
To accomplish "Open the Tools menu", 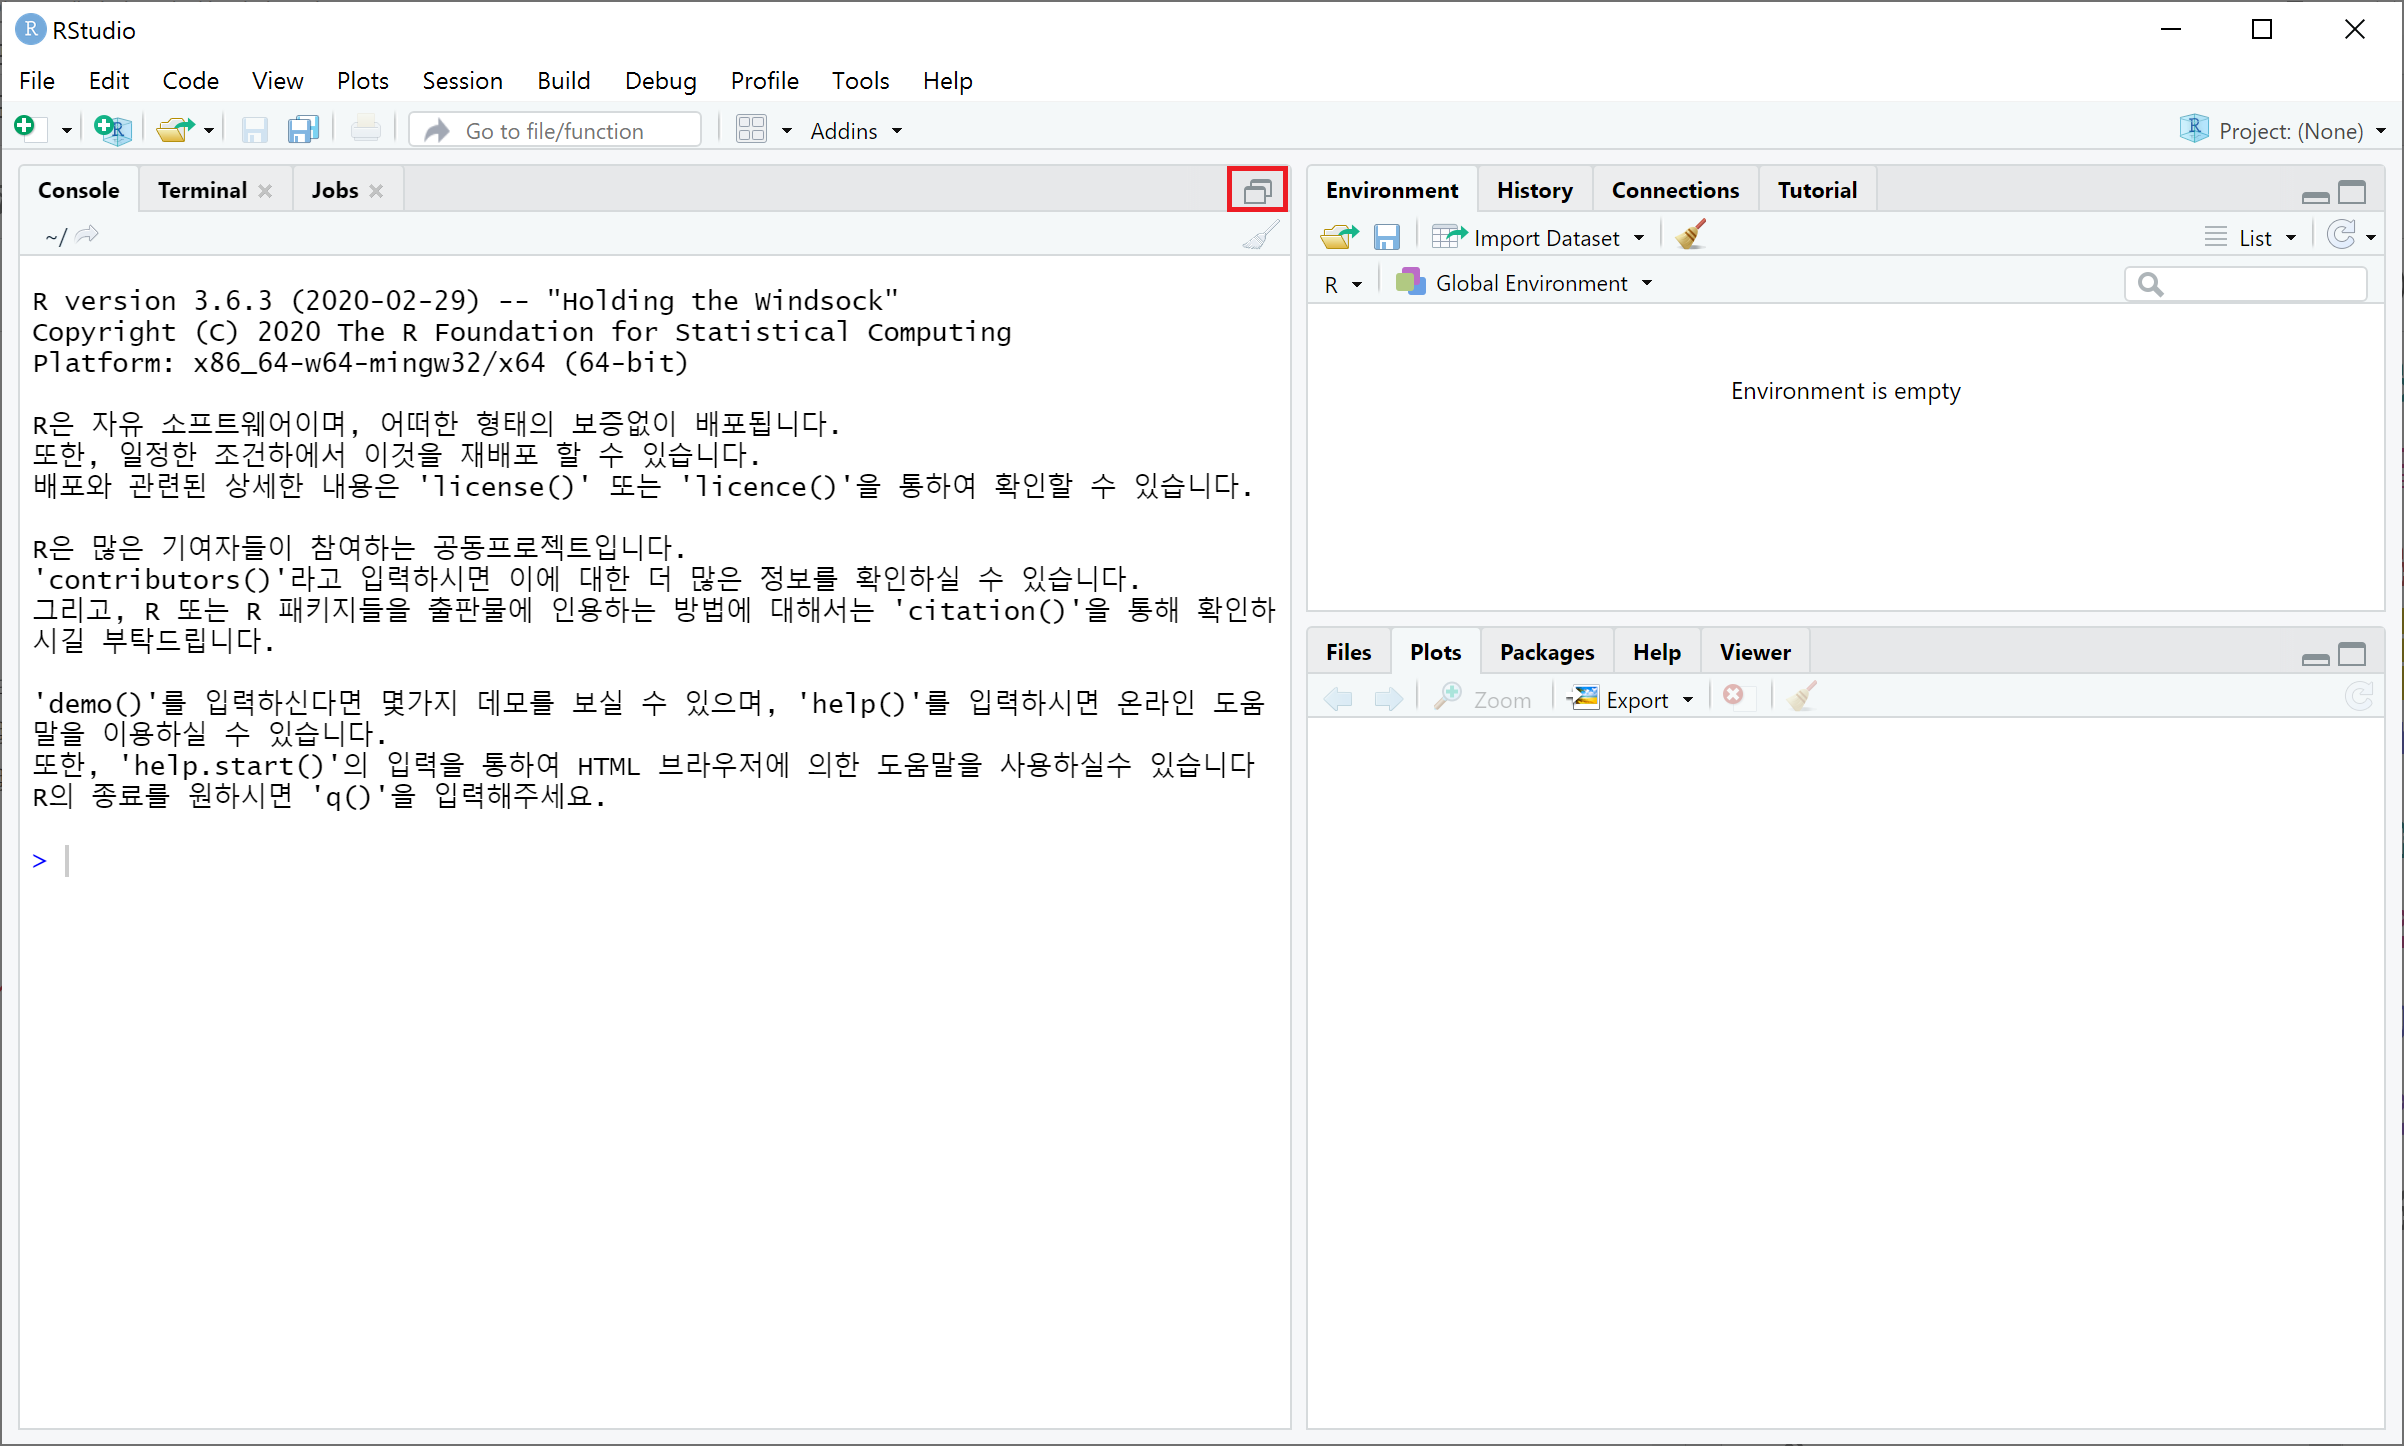I will [860, 81].
